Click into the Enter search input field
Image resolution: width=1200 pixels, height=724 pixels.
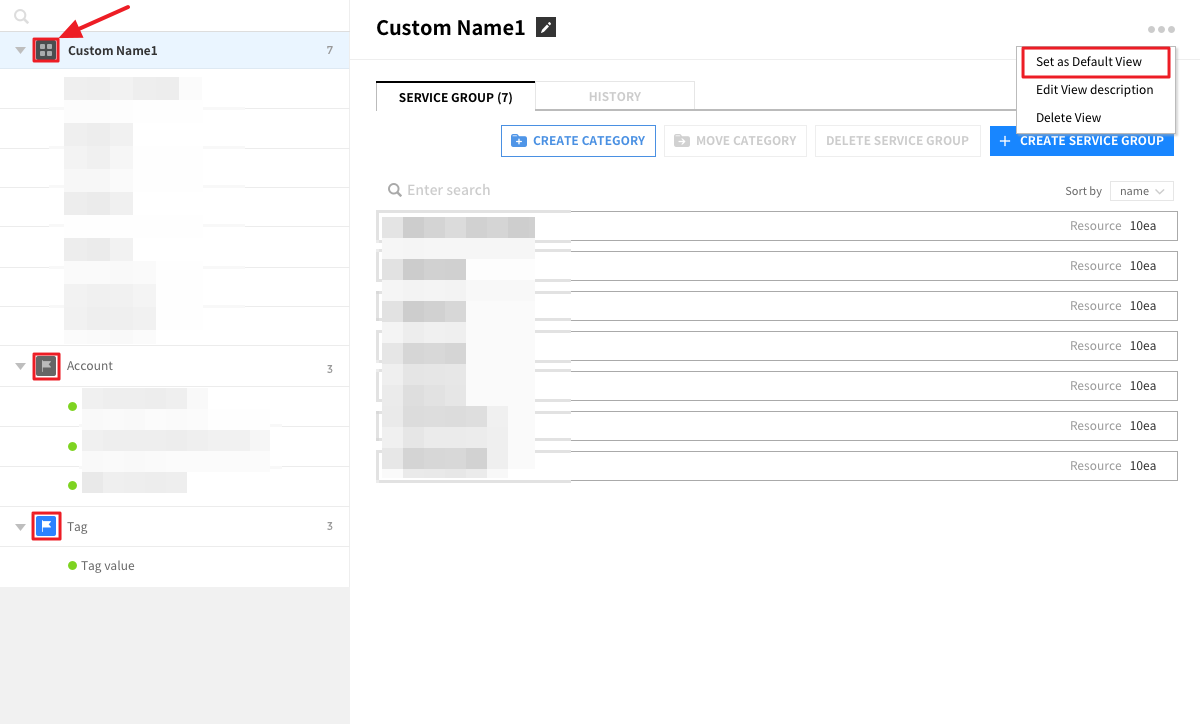coord(600,190)
